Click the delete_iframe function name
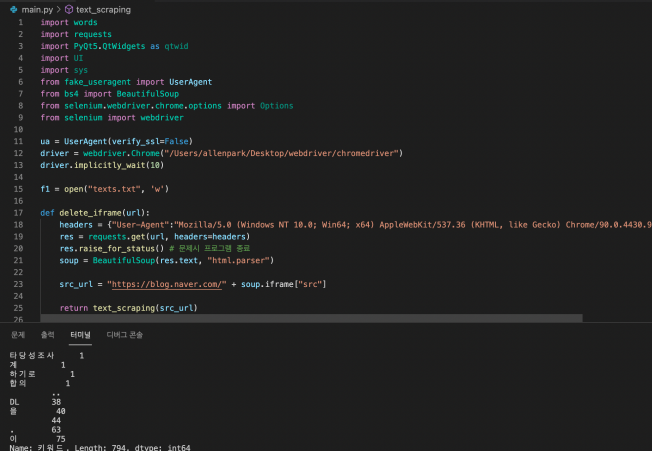This screenshot has height=451, width=652. (91, 213)
